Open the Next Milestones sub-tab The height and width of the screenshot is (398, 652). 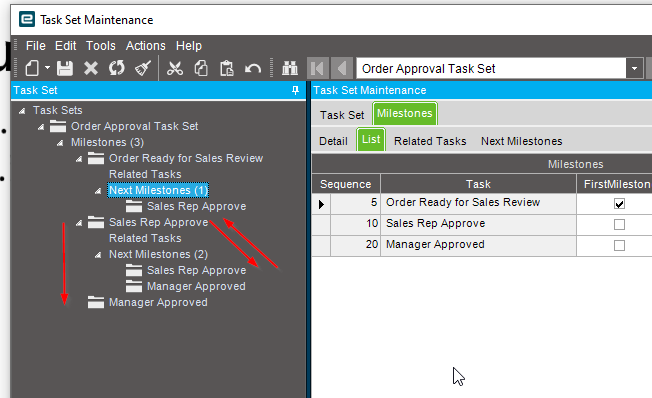tap(521, 141)
